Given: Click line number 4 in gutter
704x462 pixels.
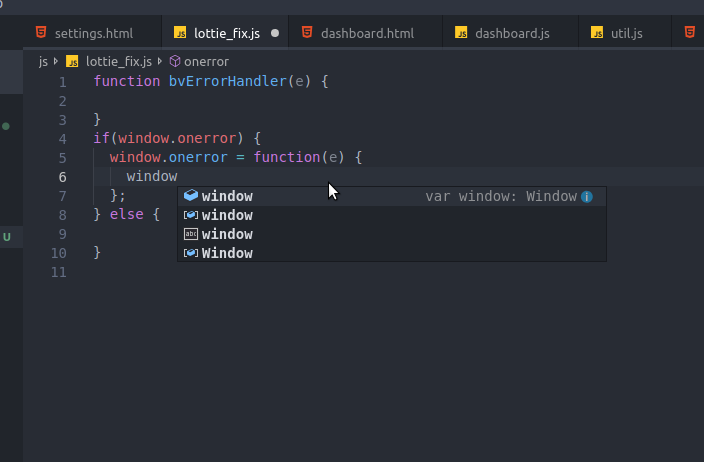Looking at the screenshot, I should [62, 139].
